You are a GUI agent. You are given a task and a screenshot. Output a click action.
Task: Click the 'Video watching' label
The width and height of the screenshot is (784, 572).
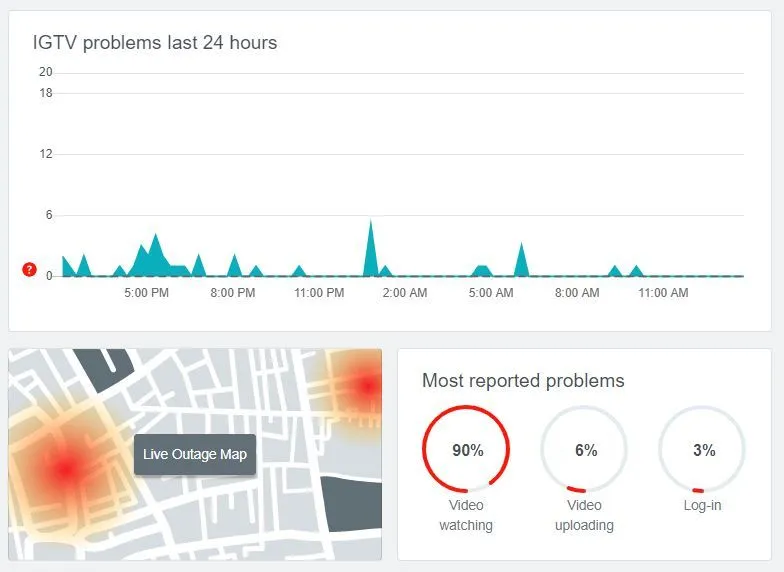pyautogui.click(x=466, y=515)
